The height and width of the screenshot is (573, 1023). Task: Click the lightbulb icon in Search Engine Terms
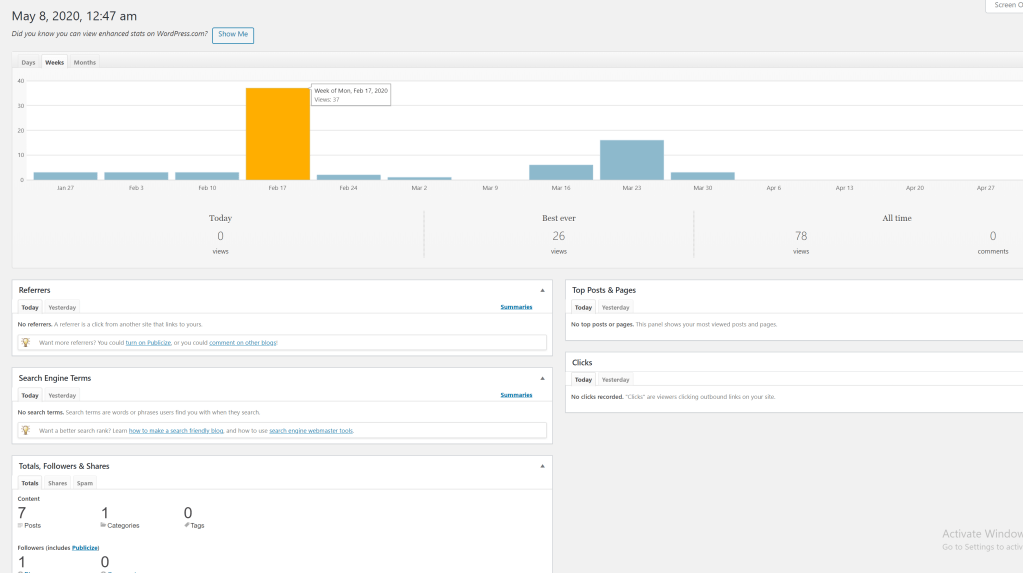tap(26, 430)
